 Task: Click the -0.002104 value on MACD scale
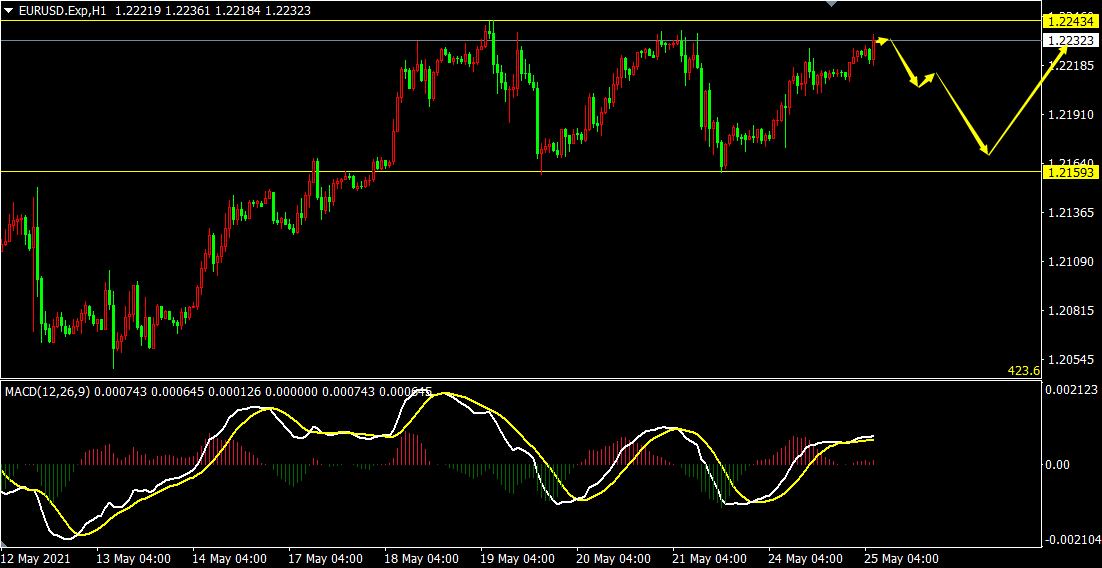pos(1070,540)
